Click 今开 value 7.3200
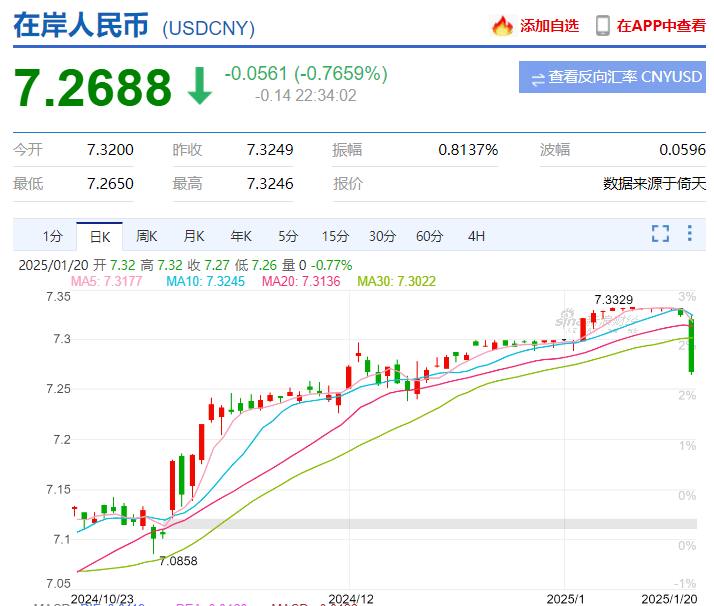The image size is (714, 606). pos(110,150)
